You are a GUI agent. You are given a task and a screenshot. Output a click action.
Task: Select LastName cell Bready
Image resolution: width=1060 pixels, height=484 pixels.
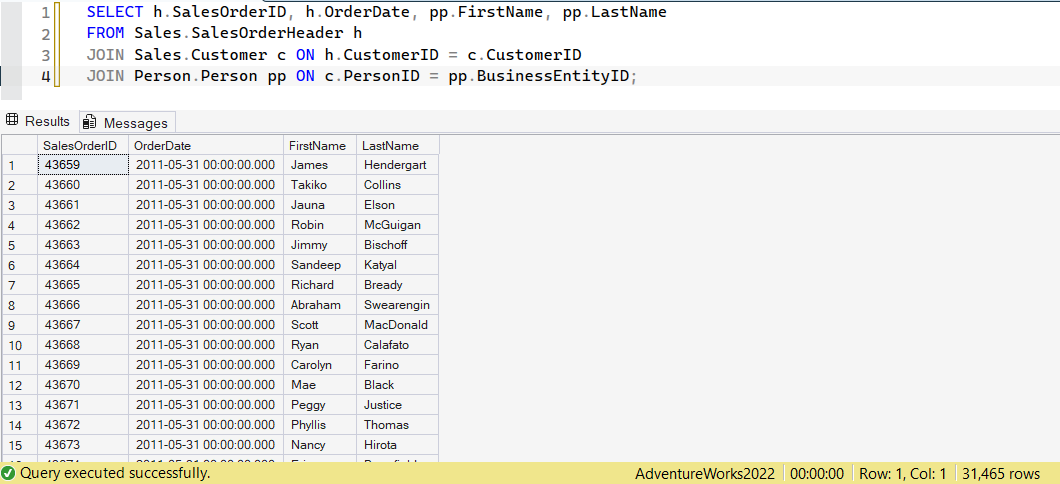[x=398, y=285]
